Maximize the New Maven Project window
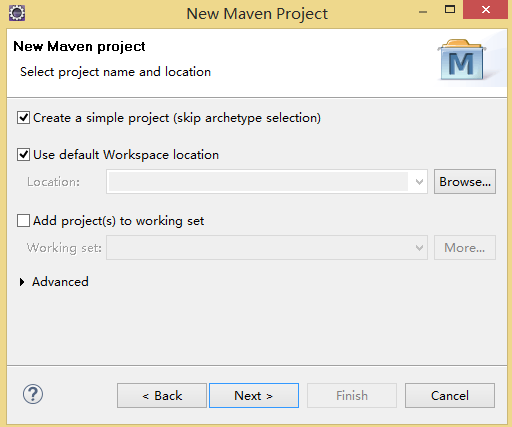The height and width of the screenshot is (427, 512). [450, 9]
